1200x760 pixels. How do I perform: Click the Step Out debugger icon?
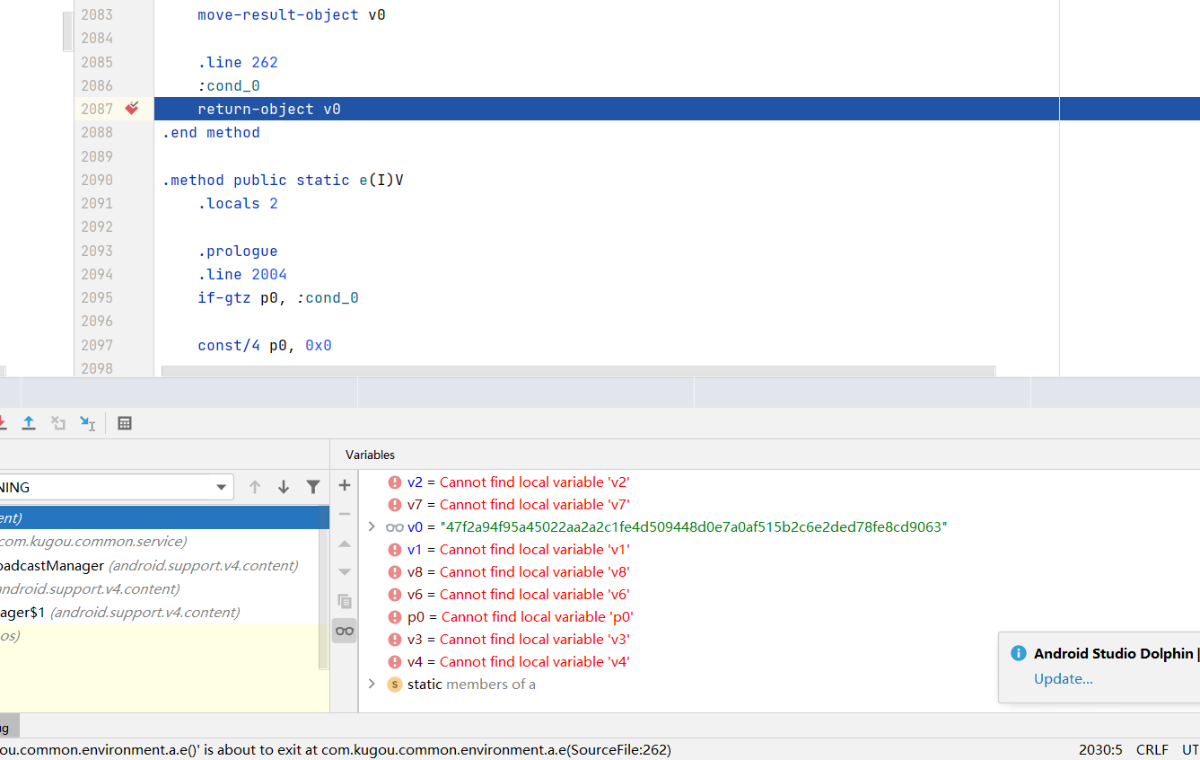[29, 423]
